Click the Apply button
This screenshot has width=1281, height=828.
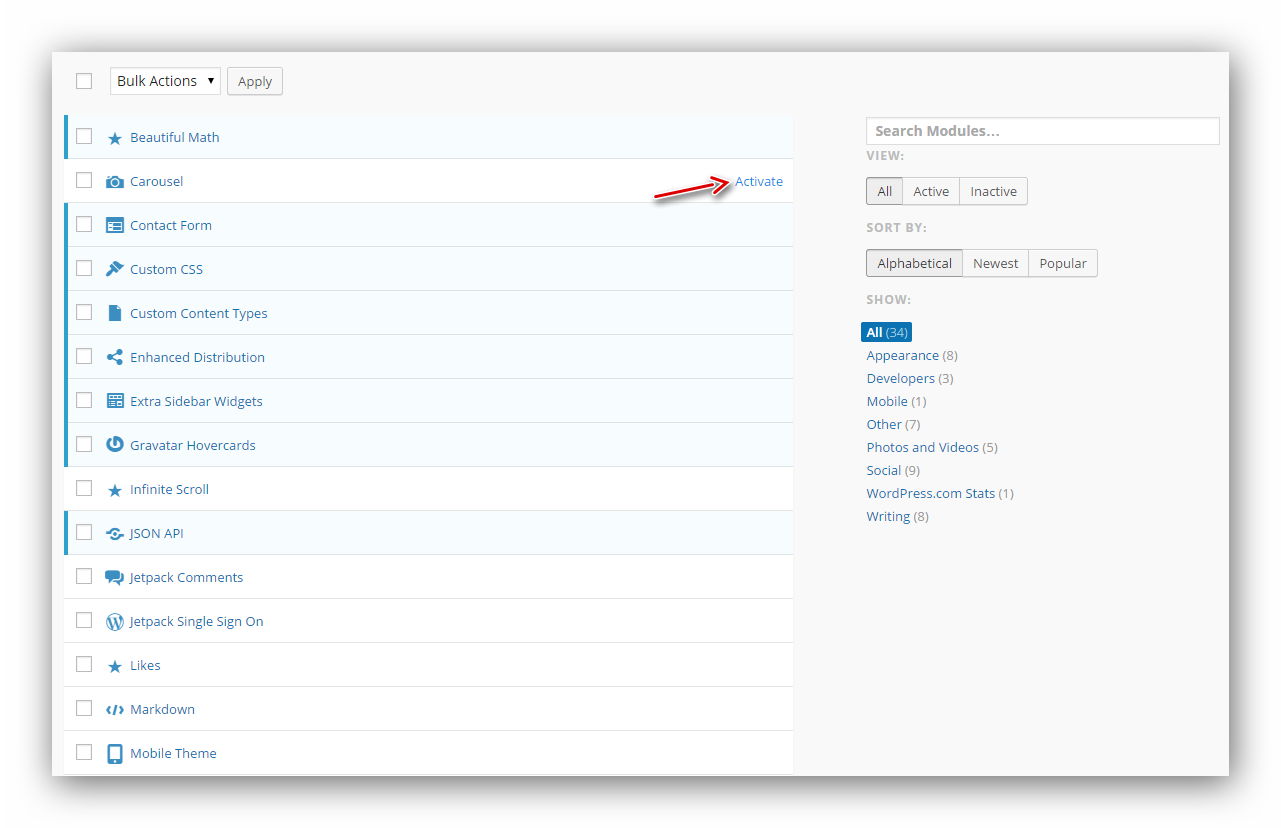pyautogui.click(x=255, y=81)
